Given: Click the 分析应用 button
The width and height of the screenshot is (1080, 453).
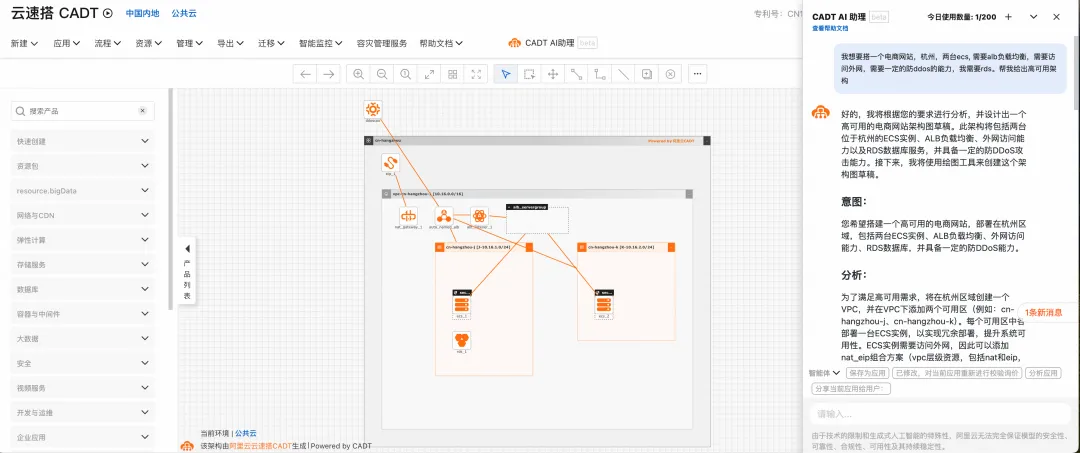Looking at the screenshot, I should tap(1043, 373).
